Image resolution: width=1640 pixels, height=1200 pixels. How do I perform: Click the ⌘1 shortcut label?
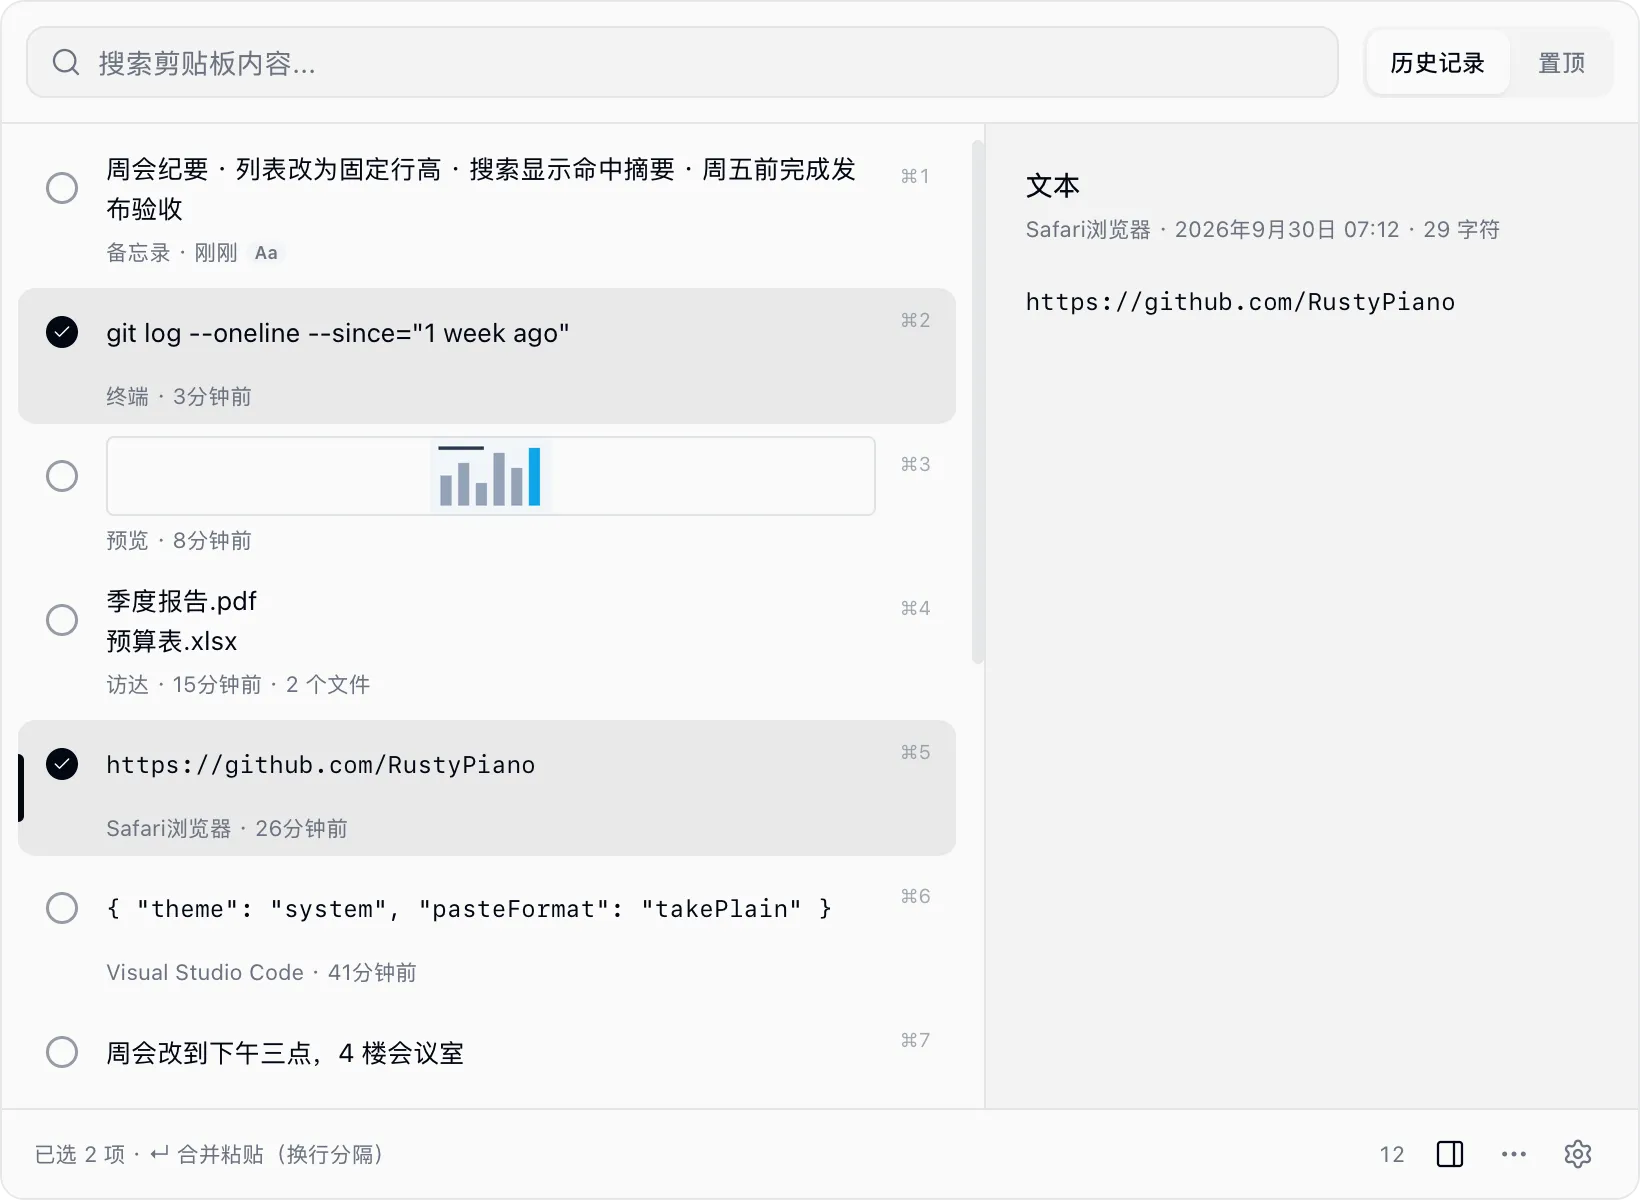click(915, 176)
